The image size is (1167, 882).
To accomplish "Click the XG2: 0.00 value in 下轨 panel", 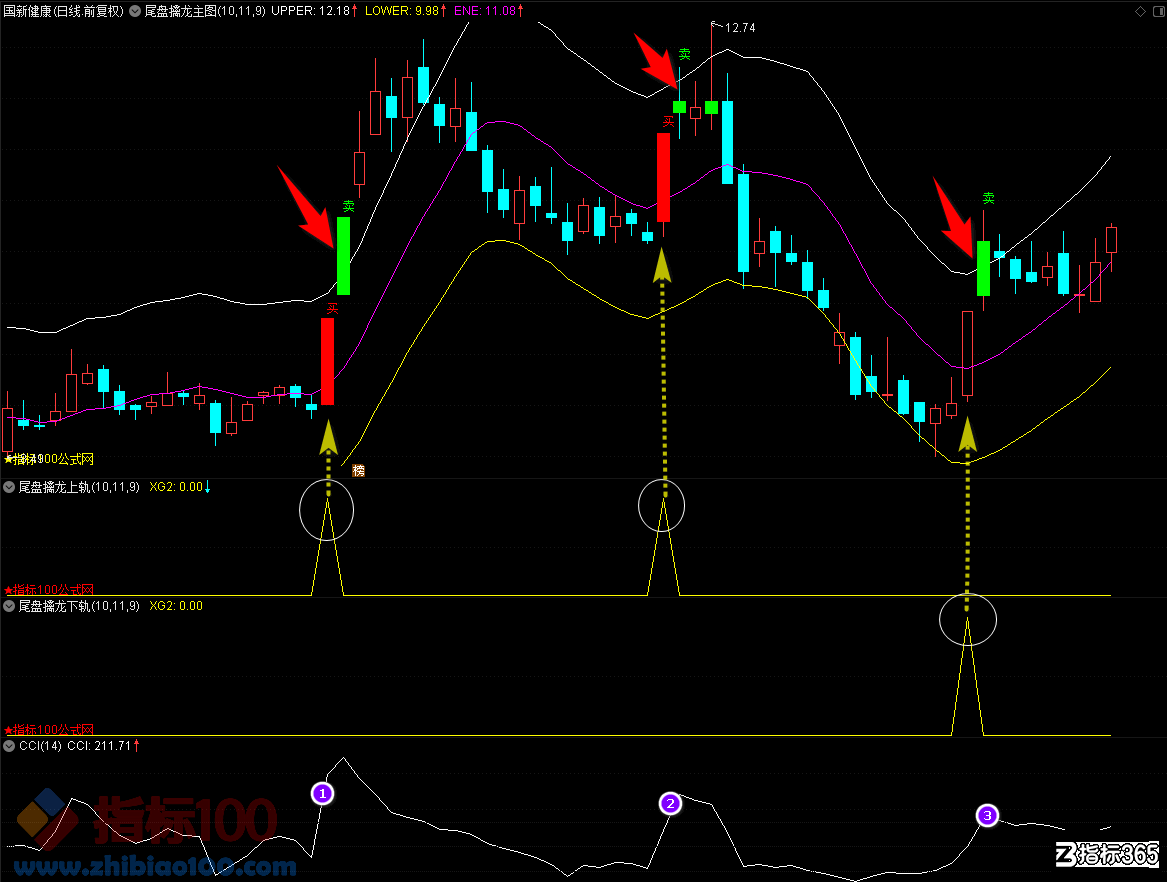I will click(176, 606).
